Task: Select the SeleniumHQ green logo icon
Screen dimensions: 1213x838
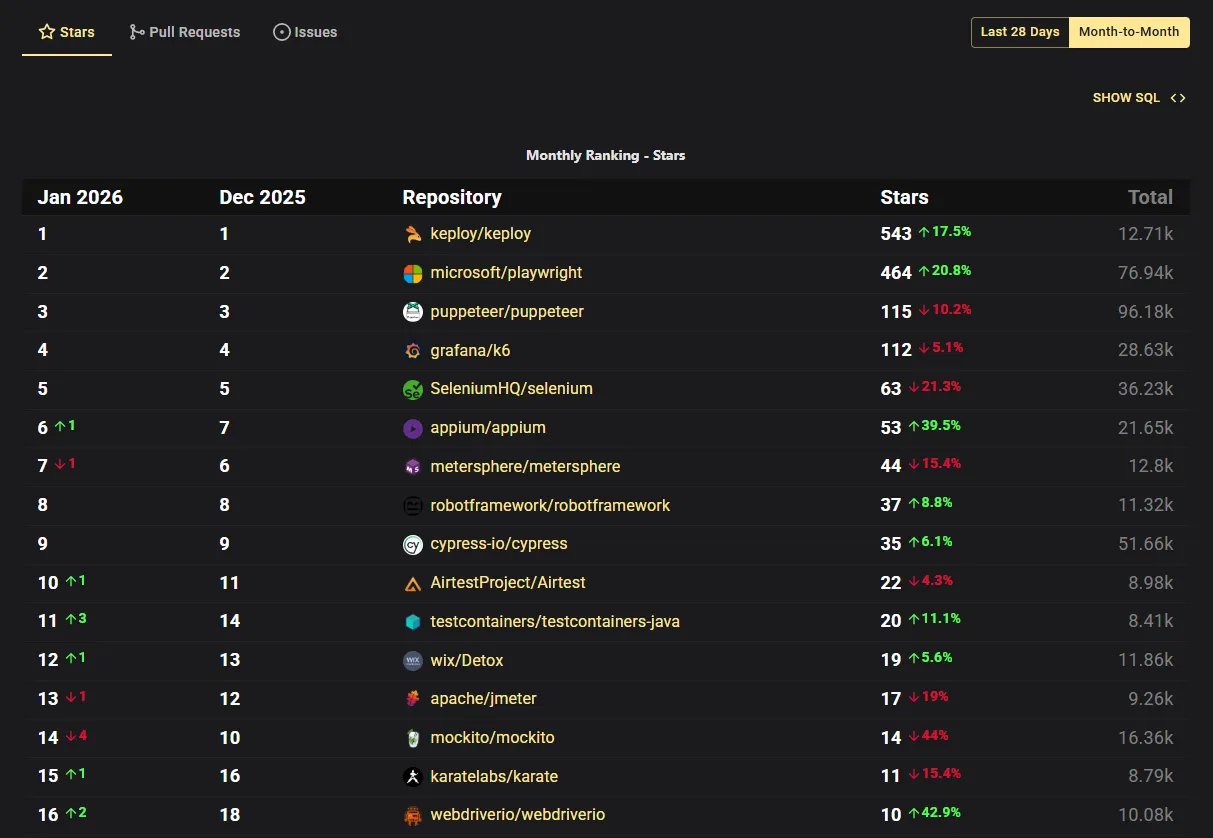Action: click(413, 389)
